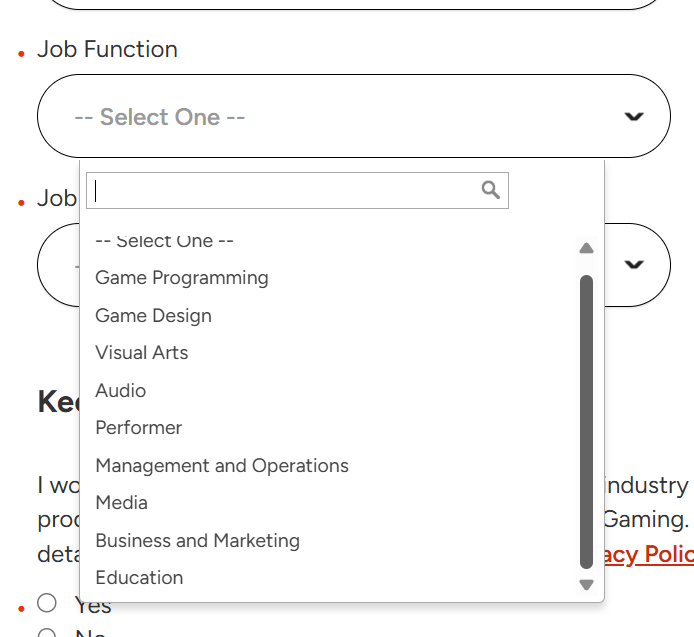Choose Game Programming from the list

[x=182, y=278]
